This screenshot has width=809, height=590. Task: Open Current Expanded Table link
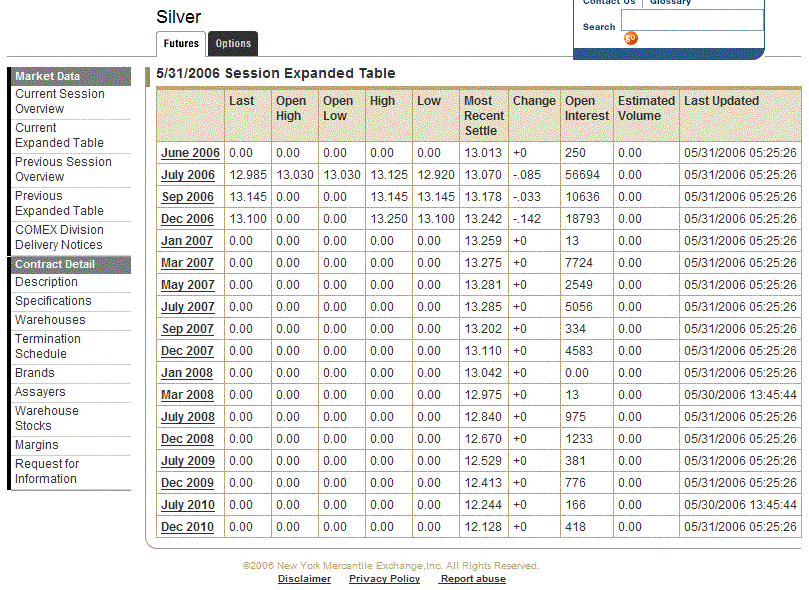(x=59, y=135)
